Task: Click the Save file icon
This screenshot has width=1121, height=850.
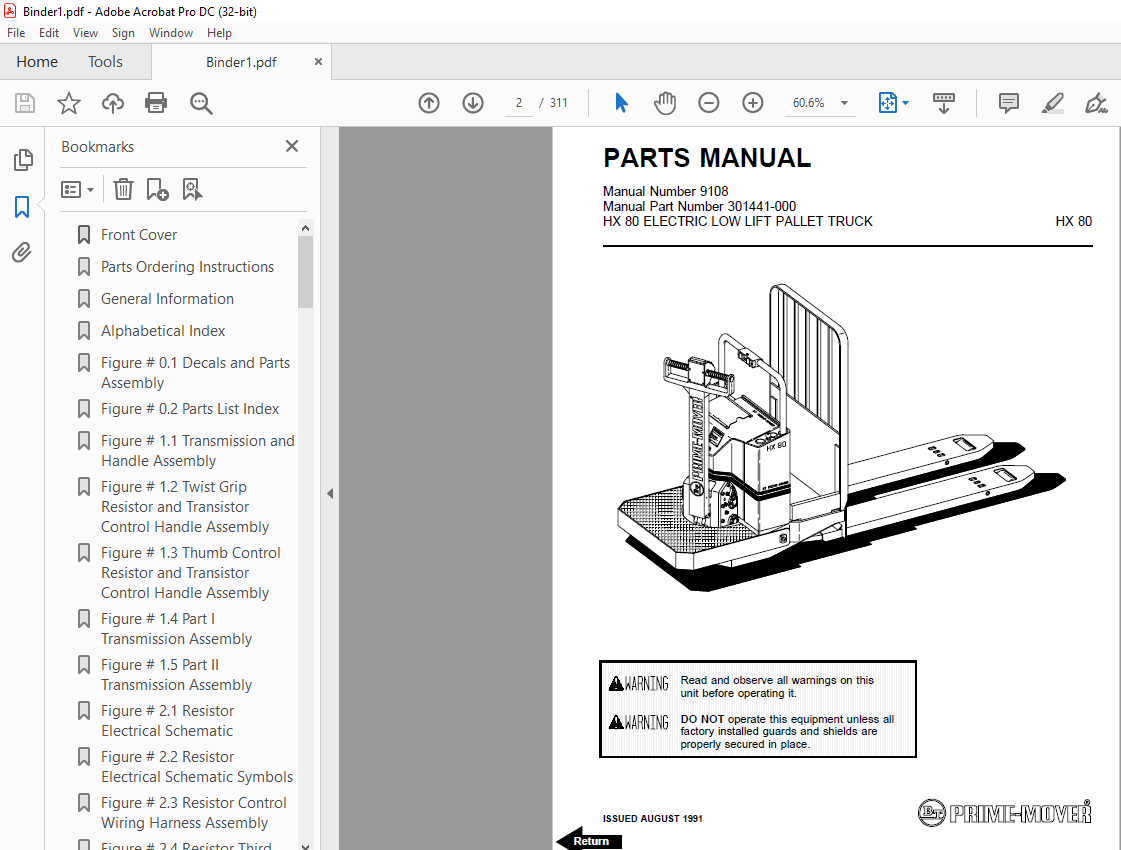Action: click(x=25, y=103)
